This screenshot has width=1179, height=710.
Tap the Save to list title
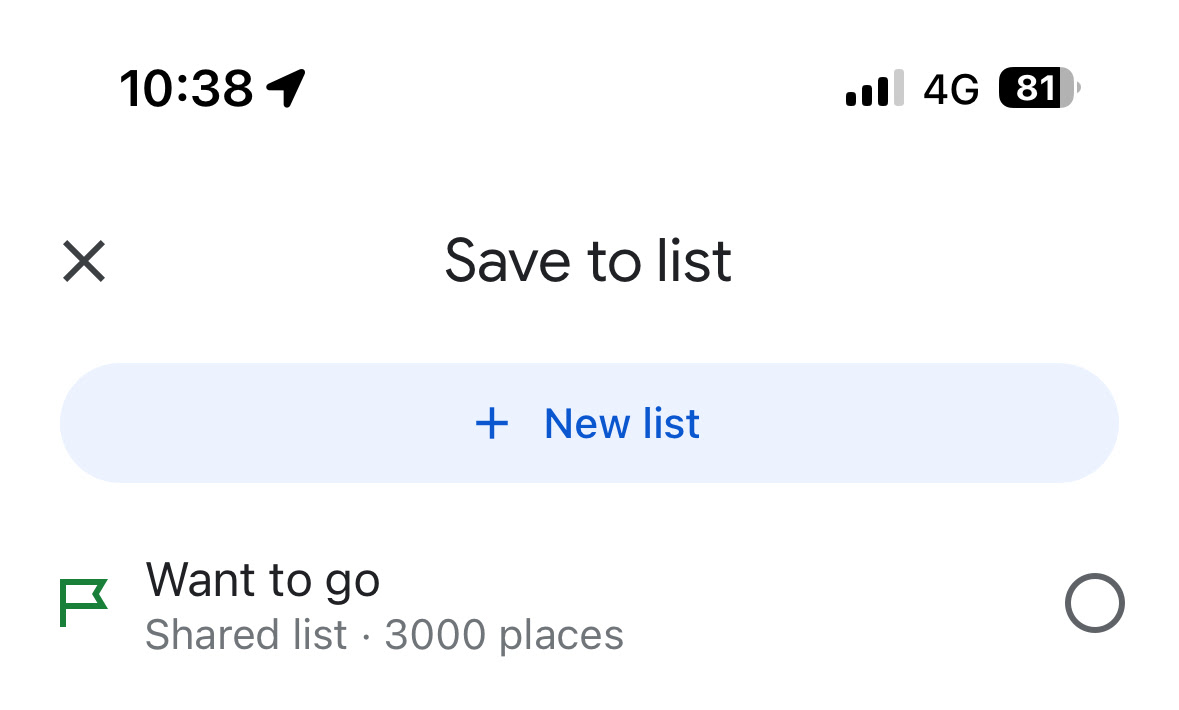coord(588,261)
